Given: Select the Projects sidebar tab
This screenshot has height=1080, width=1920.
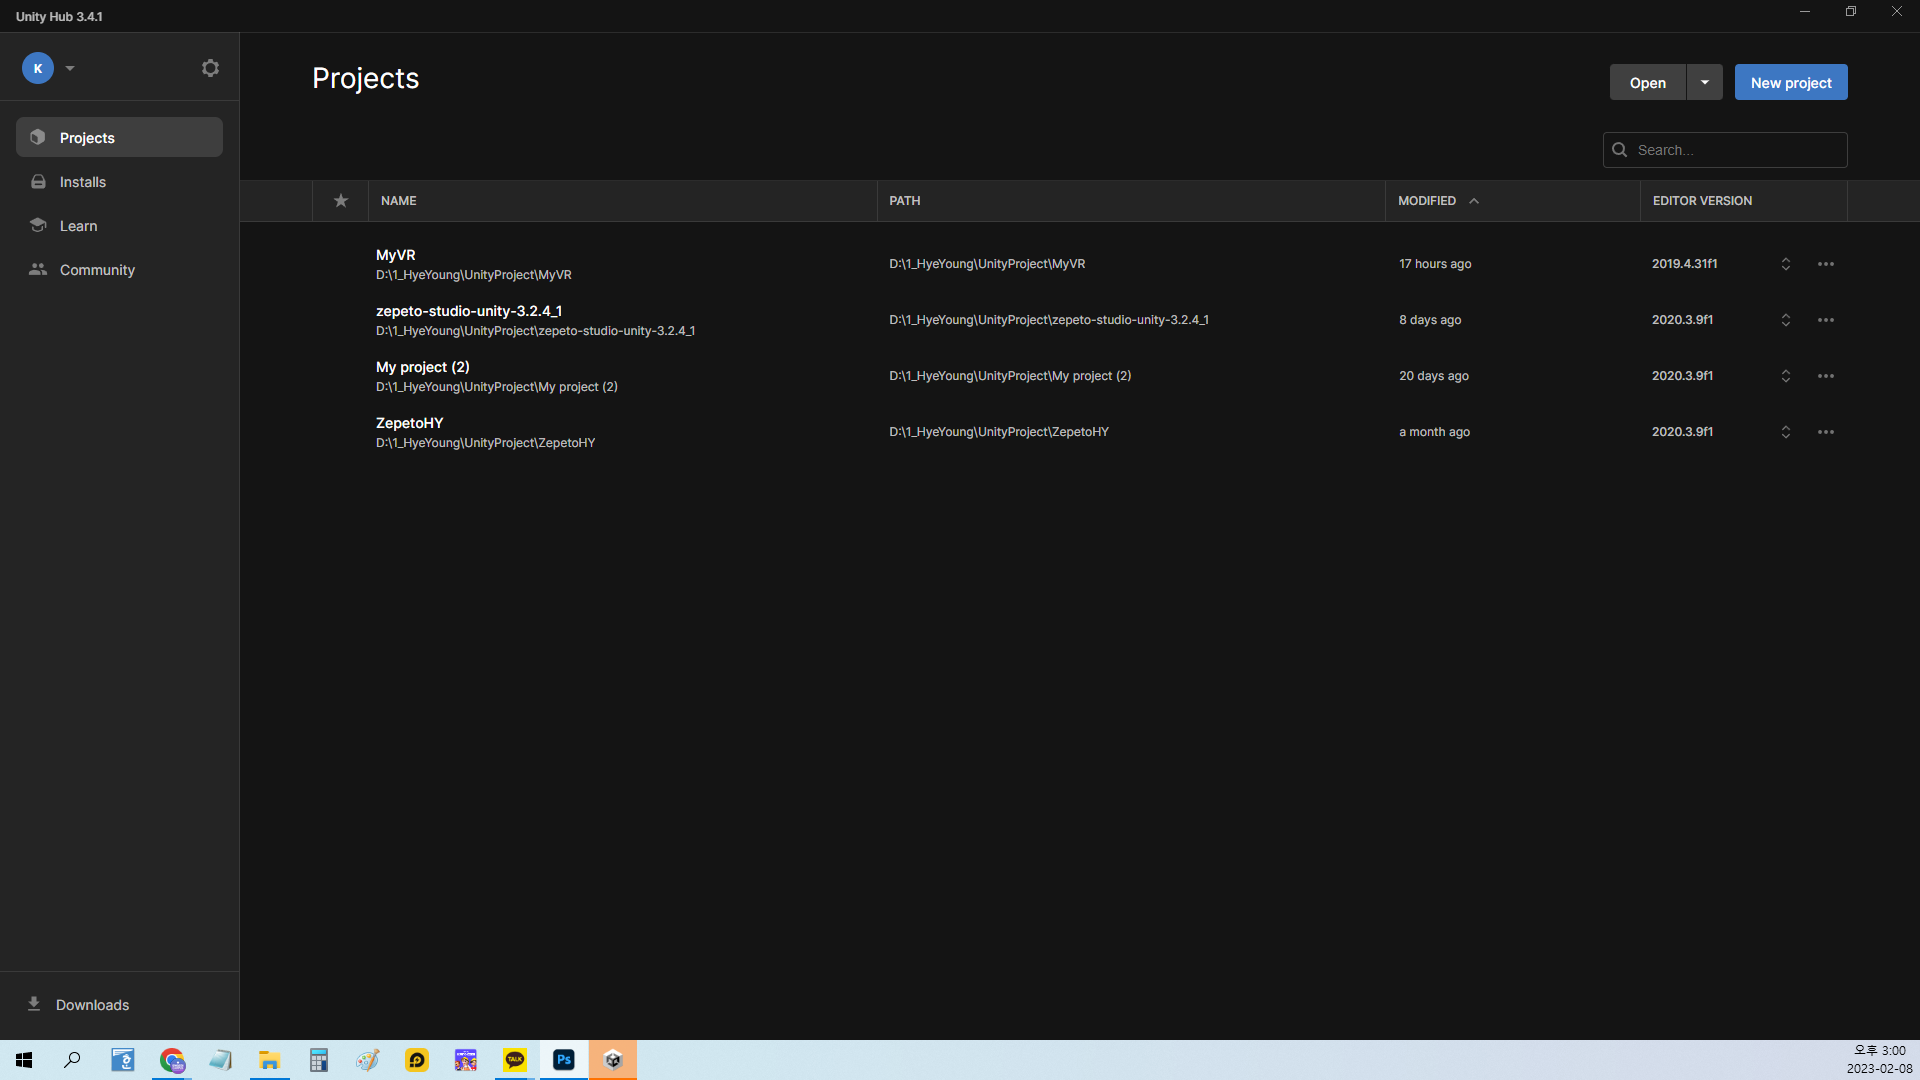Looking at the screenshot, I should (119, 137).
